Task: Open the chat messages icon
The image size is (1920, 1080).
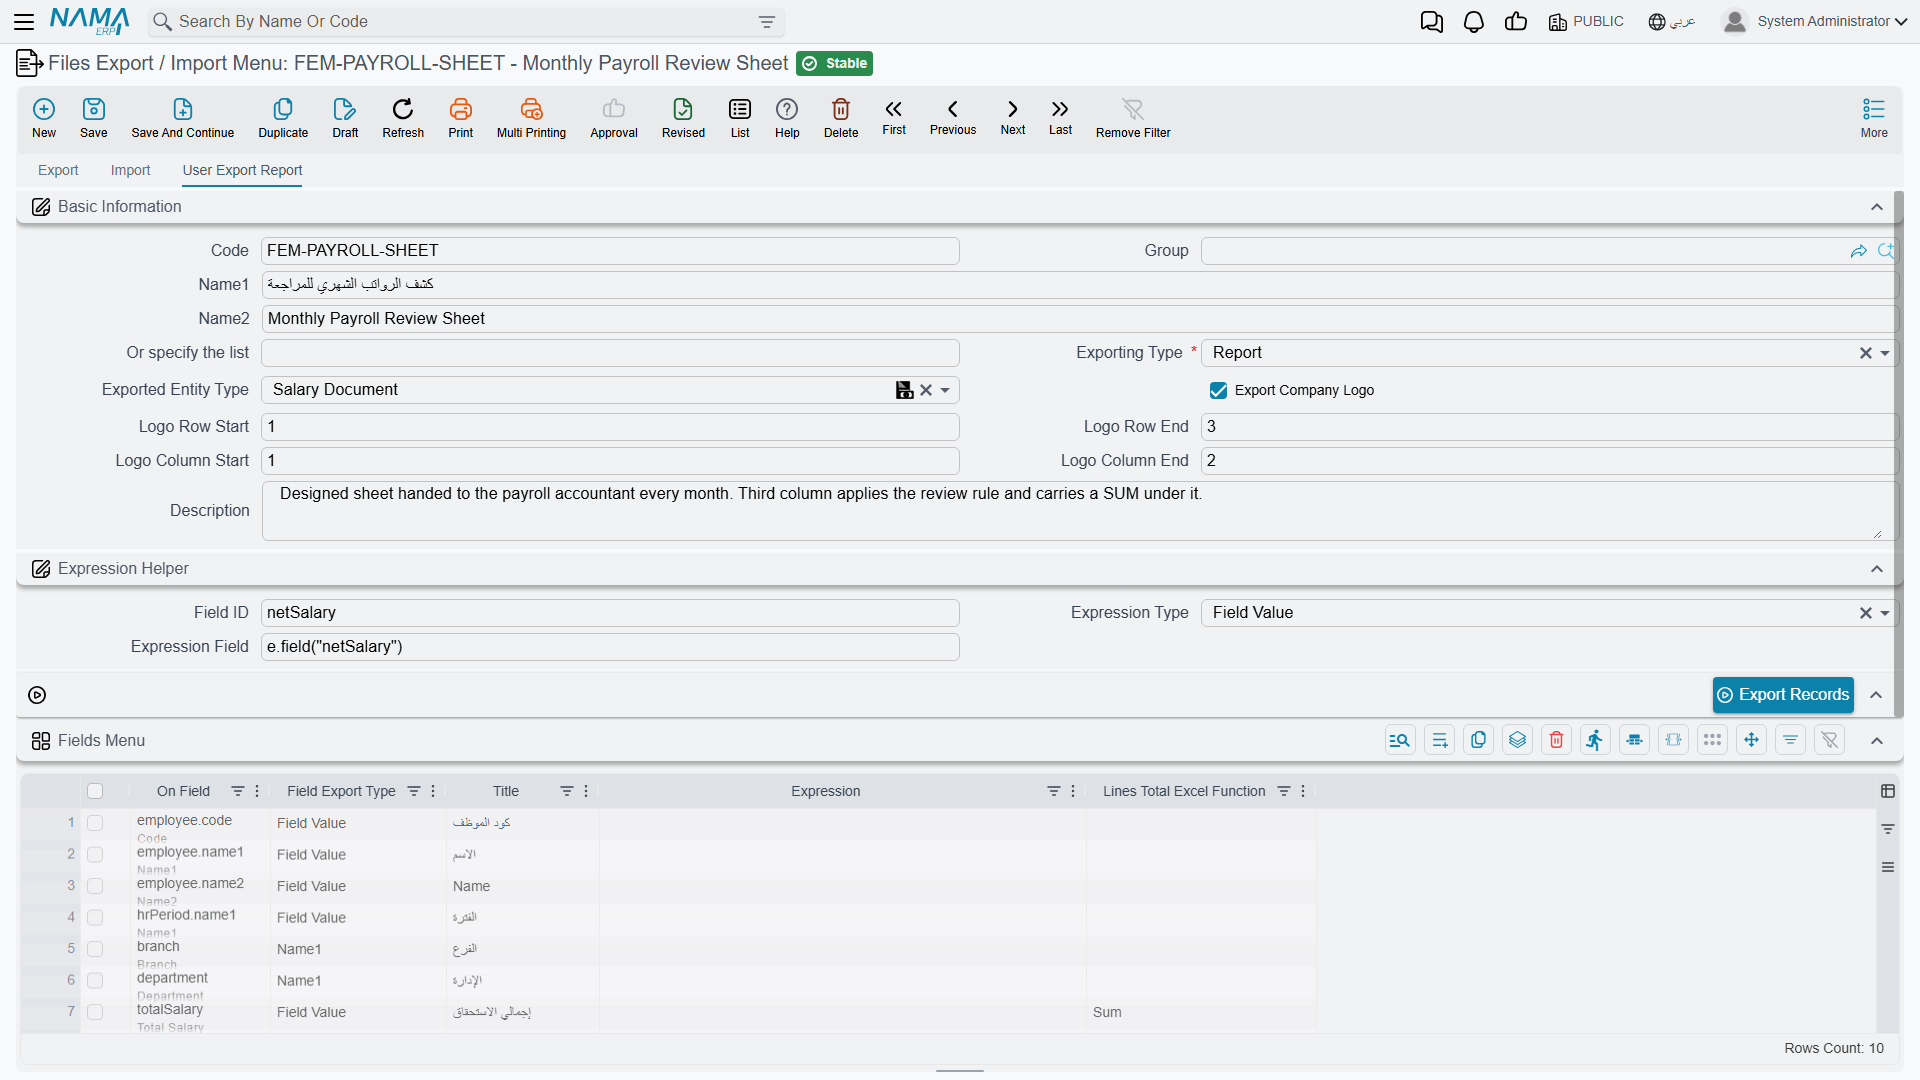Action: 1432,22
